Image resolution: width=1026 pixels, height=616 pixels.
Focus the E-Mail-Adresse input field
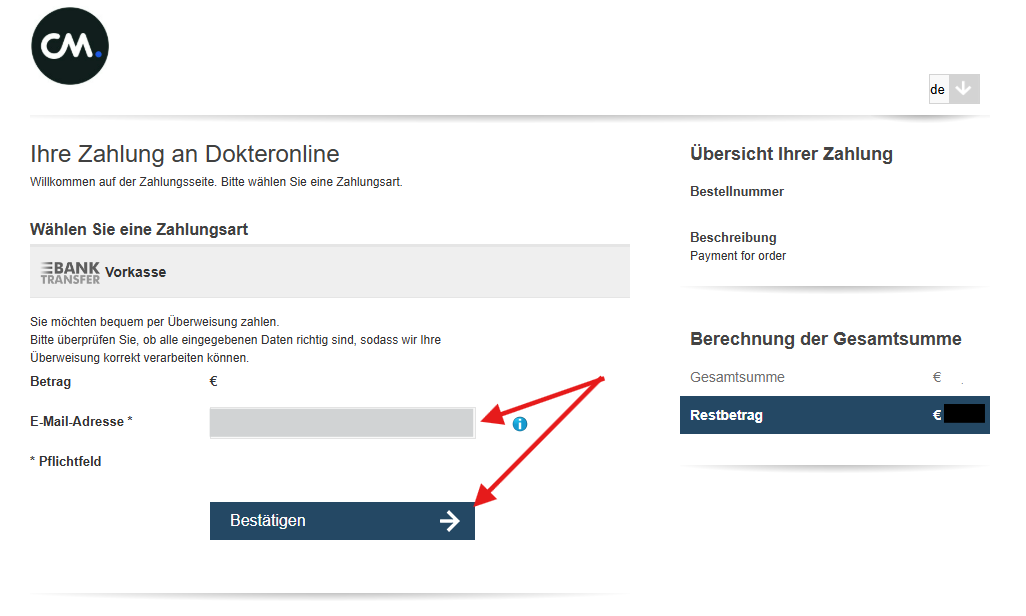click(342, 422)
